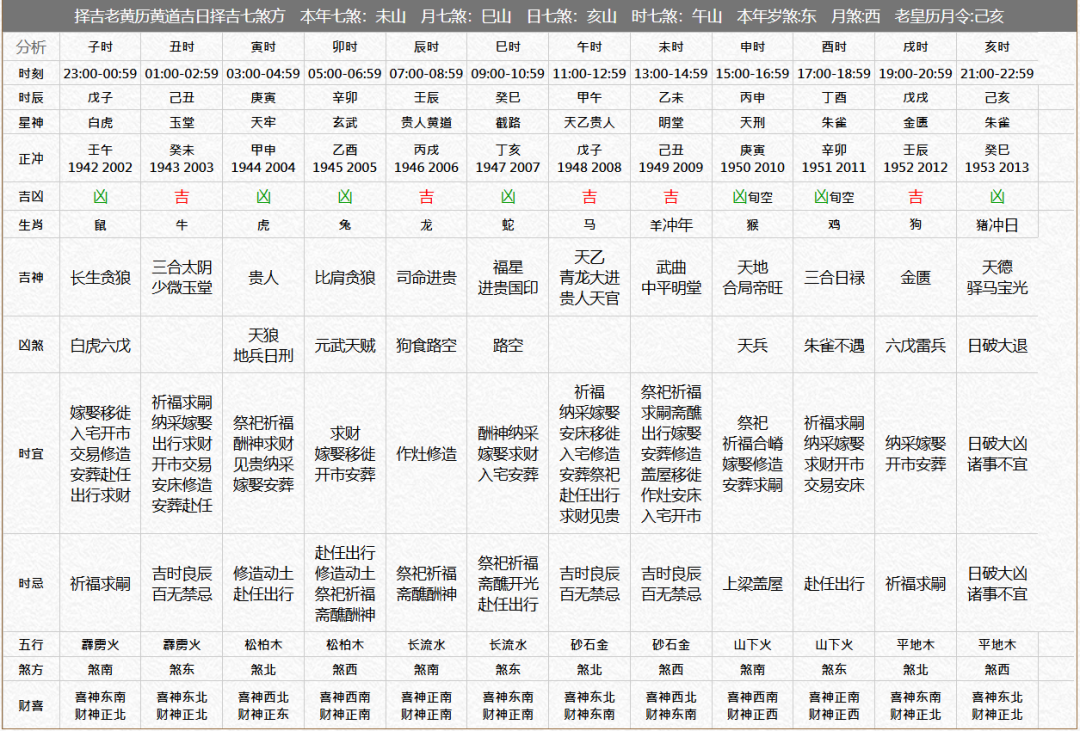Image resolution: width=1080 pixels, height=731 pixels.
Task: Click the 羊冲年 zodiac cell
Action: pos(671,225)
